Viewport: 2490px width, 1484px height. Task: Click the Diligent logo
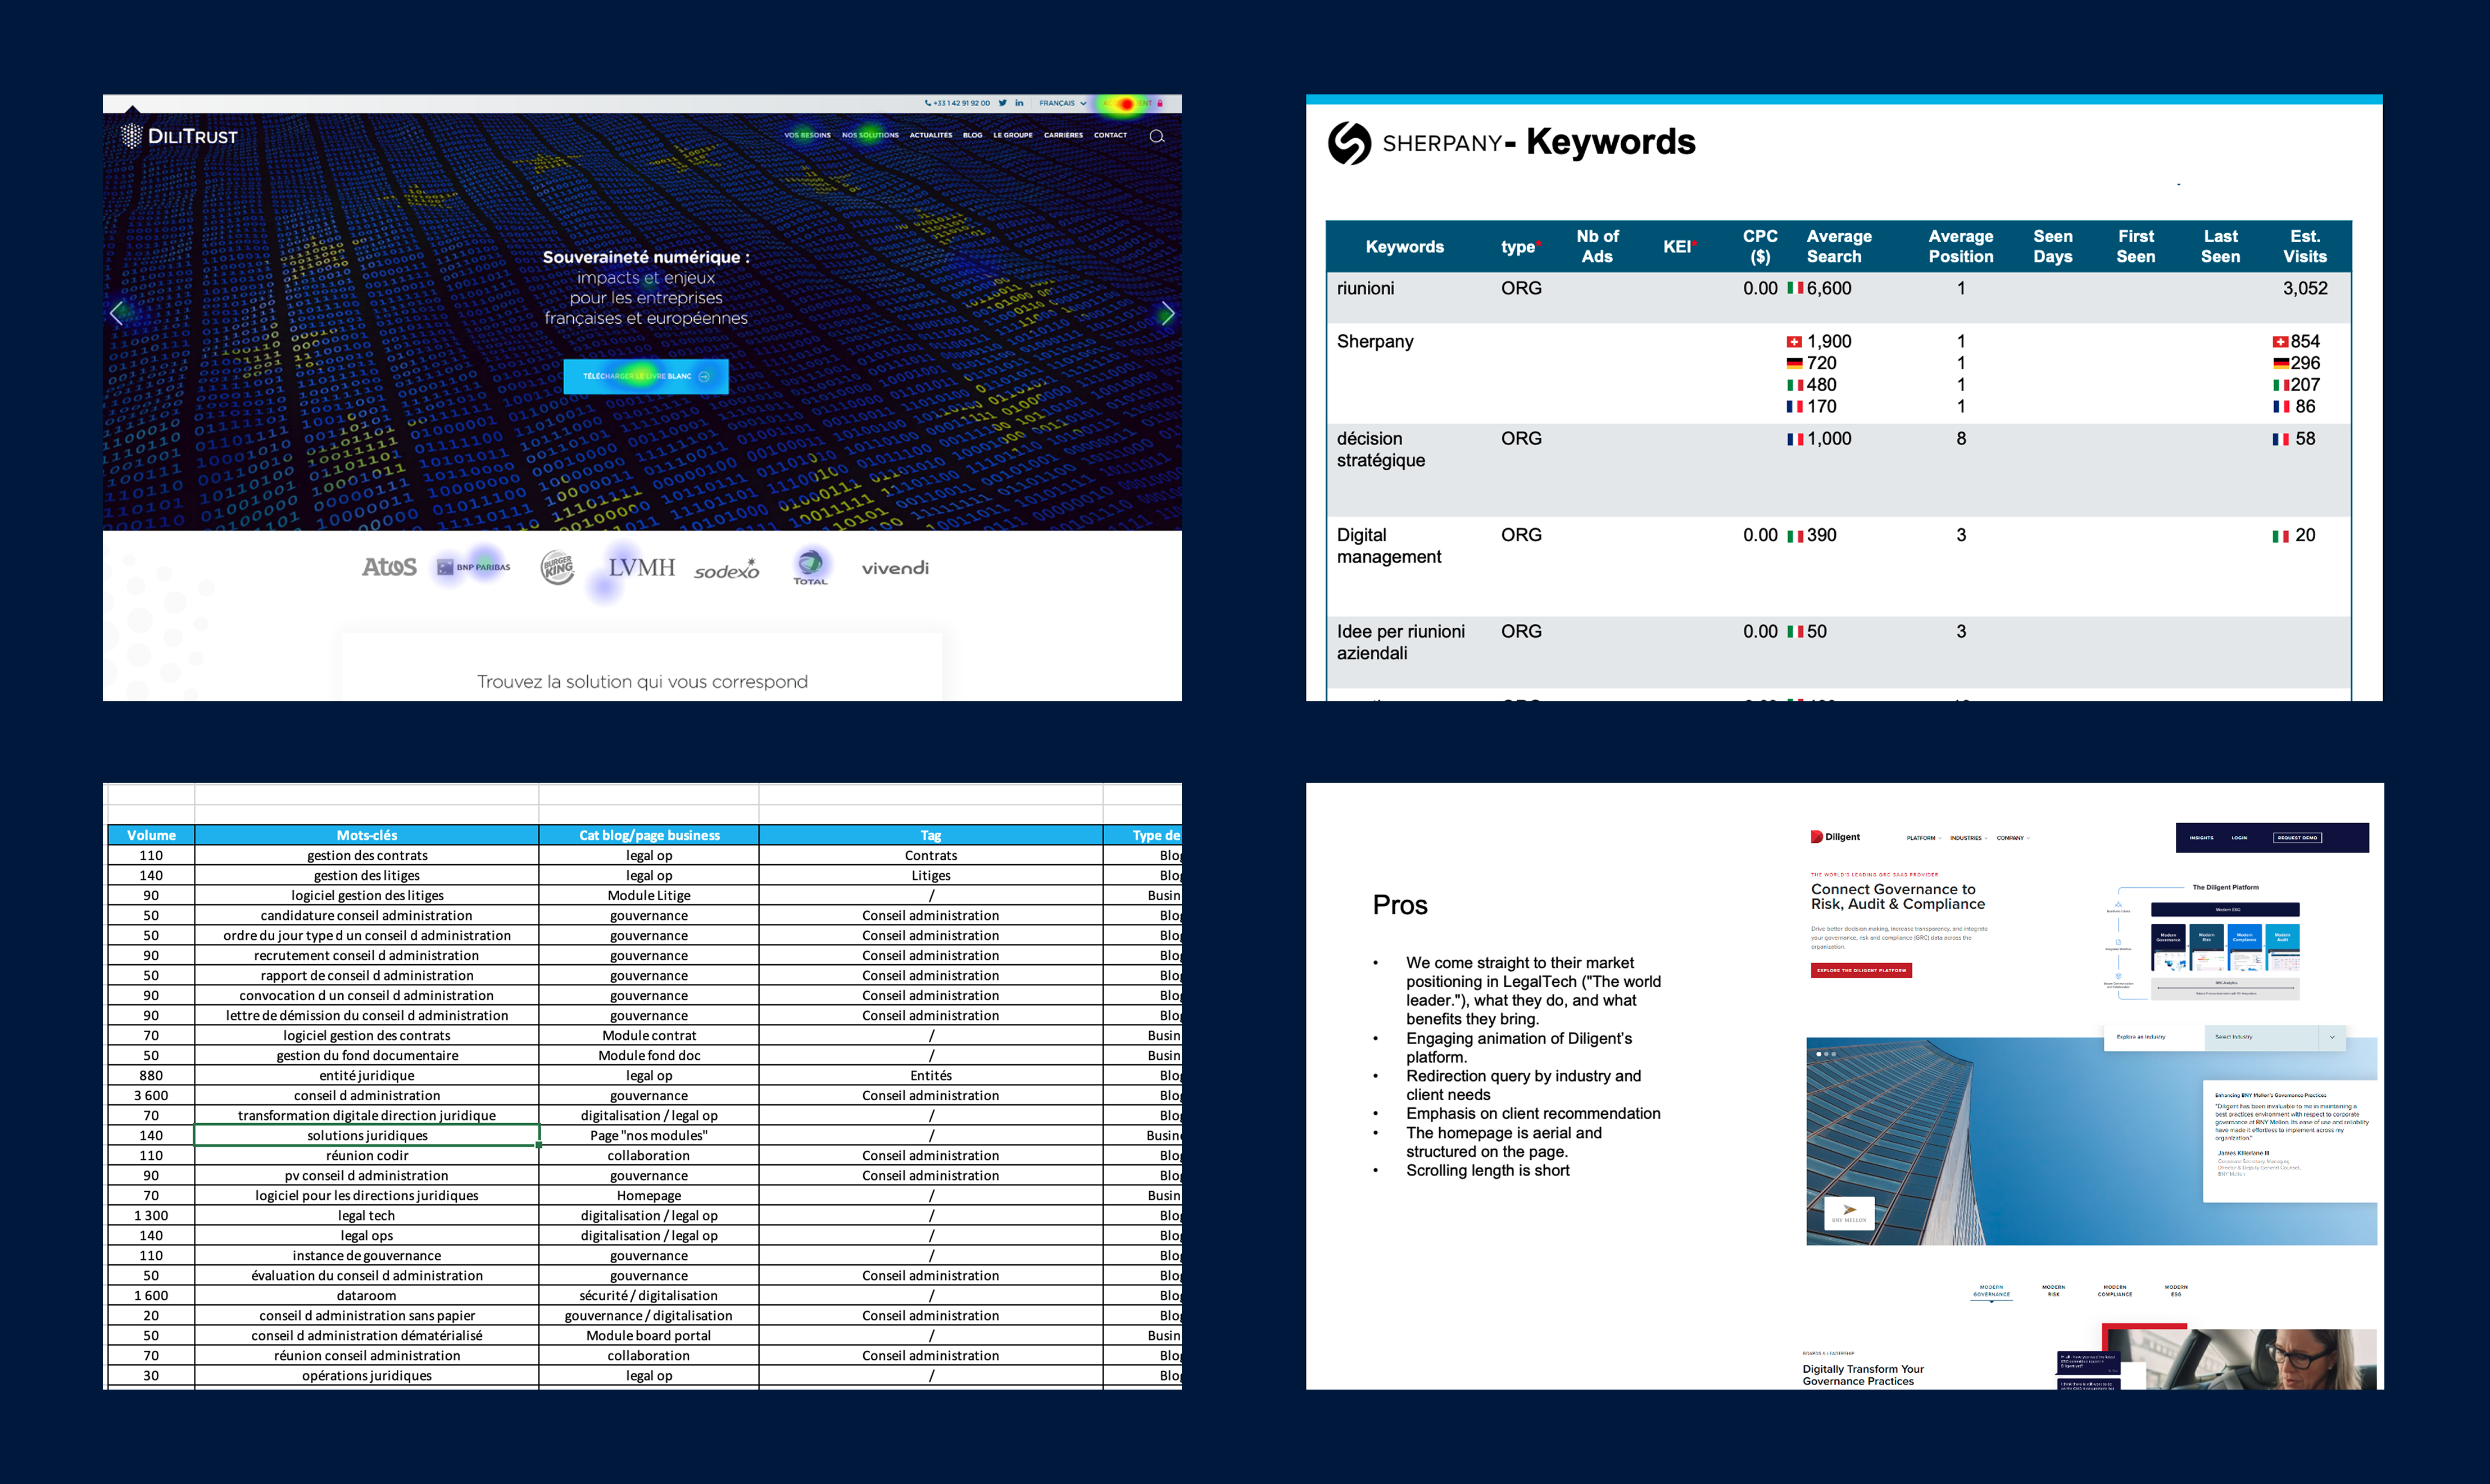pyautogui.click(x=1835, y=837)
